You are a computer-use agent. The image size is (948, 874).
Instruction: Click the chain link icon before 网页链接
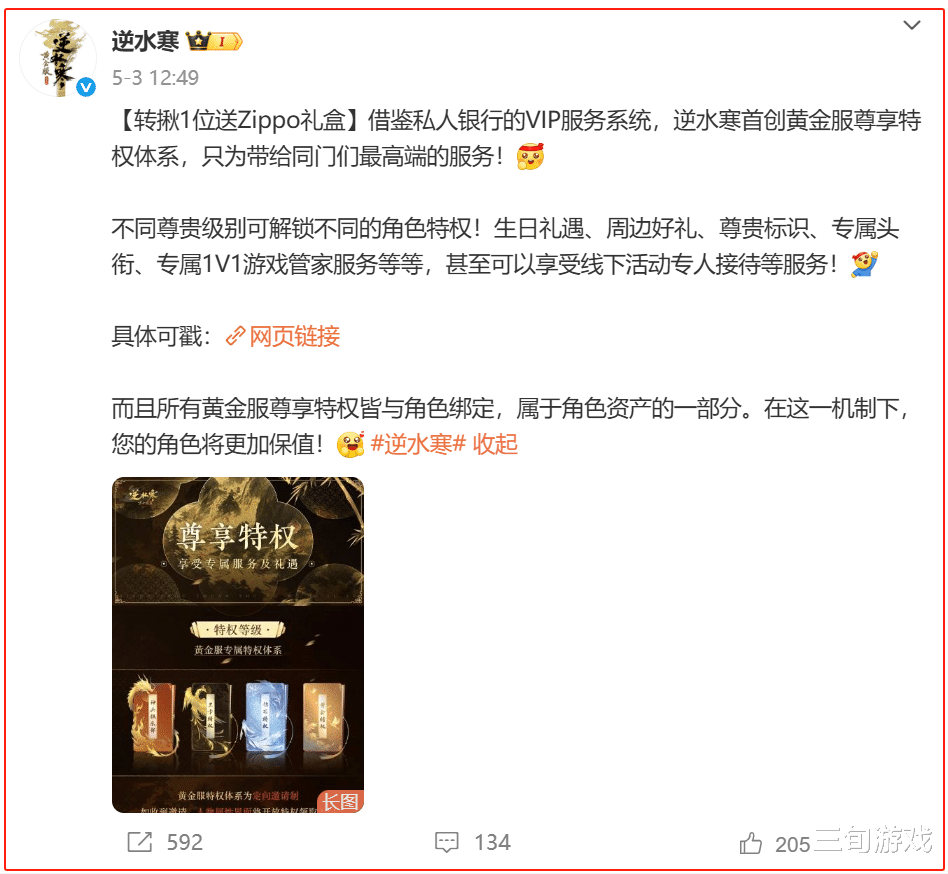pos(235,336)
